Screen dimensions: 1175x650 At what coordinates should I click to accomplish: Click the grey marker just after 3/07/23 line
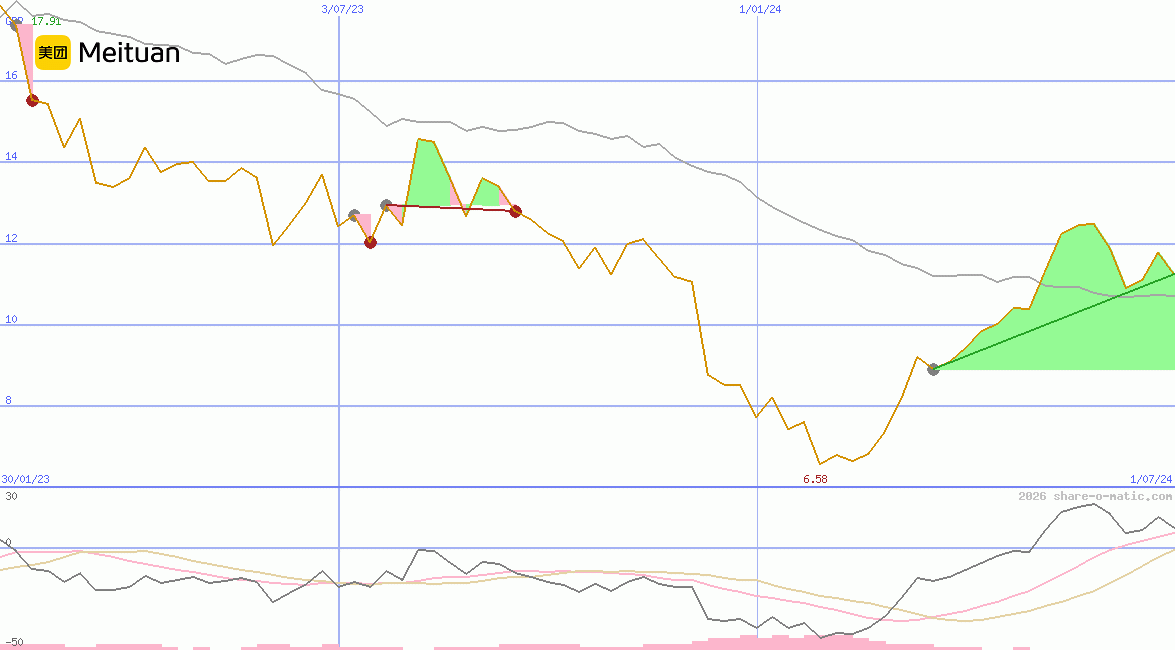354,215
